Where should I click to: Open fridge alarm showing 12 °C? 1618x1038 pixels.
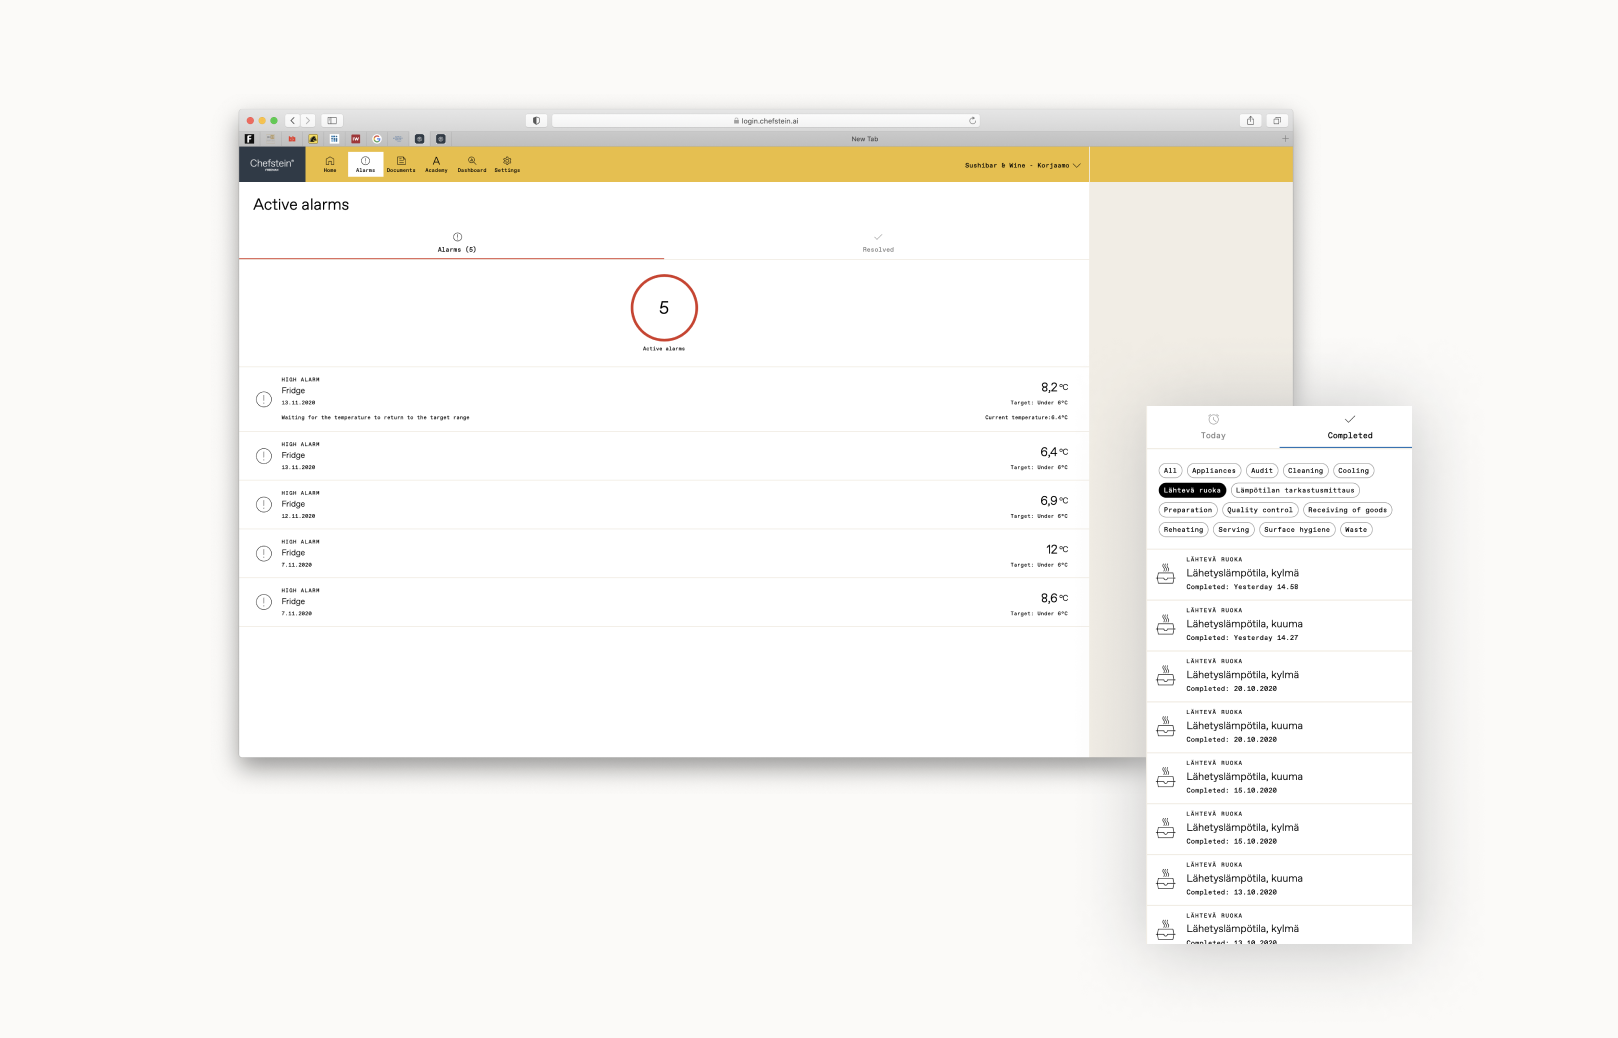pyautogui.click(x=664, y=553)
